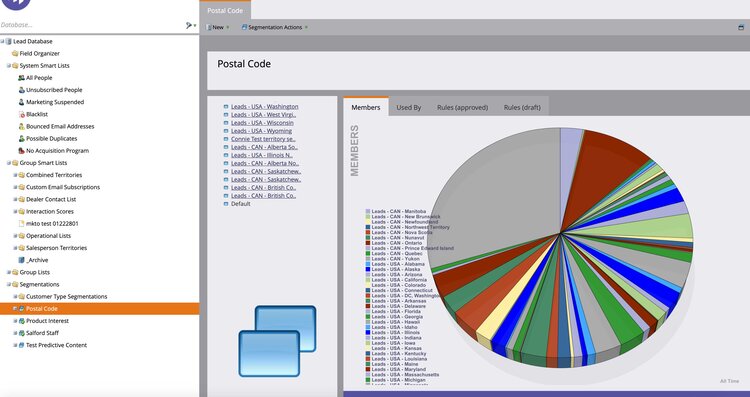Screen dimensions: 750x397
Task: Click the mkto test 01222801 list icon
Action: 21,223
